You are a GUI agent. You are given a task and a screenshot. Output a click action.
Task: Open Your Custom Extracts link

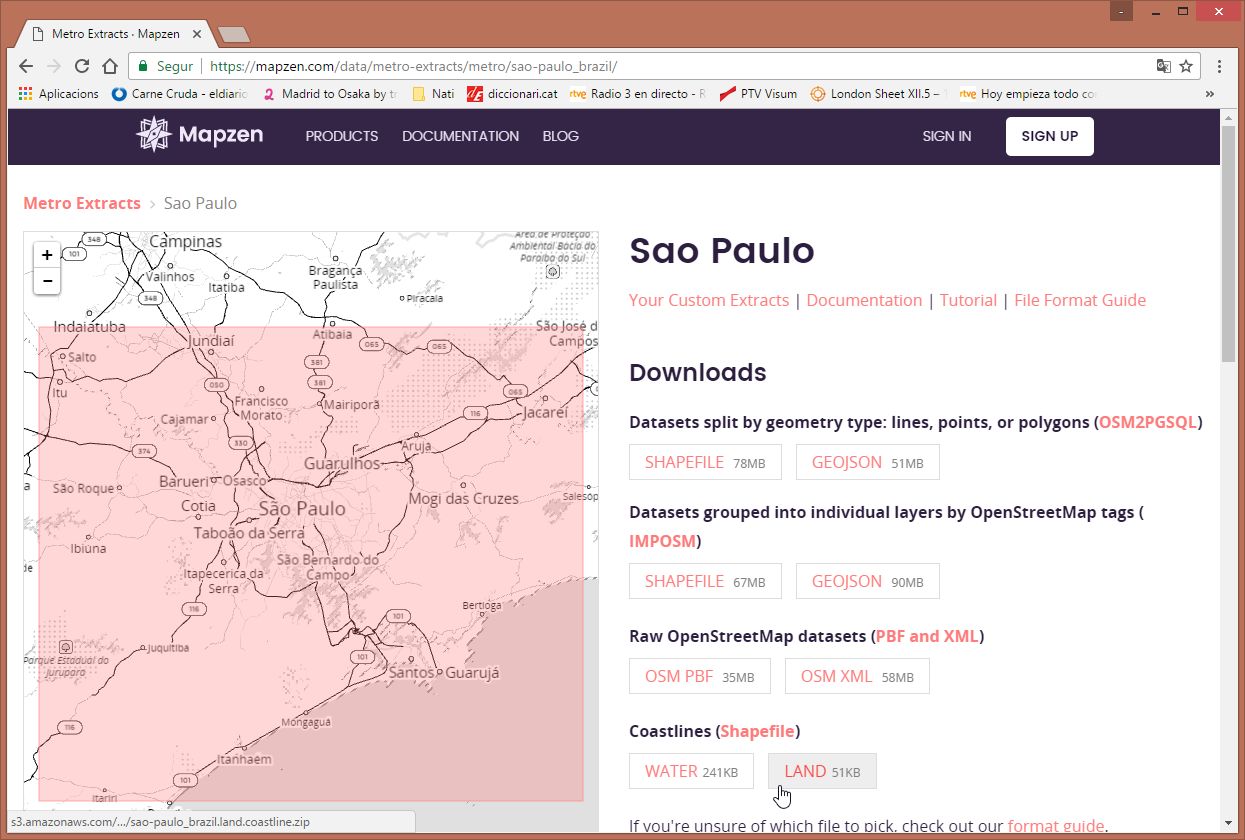pyautogui.click(x=709, y=300)
